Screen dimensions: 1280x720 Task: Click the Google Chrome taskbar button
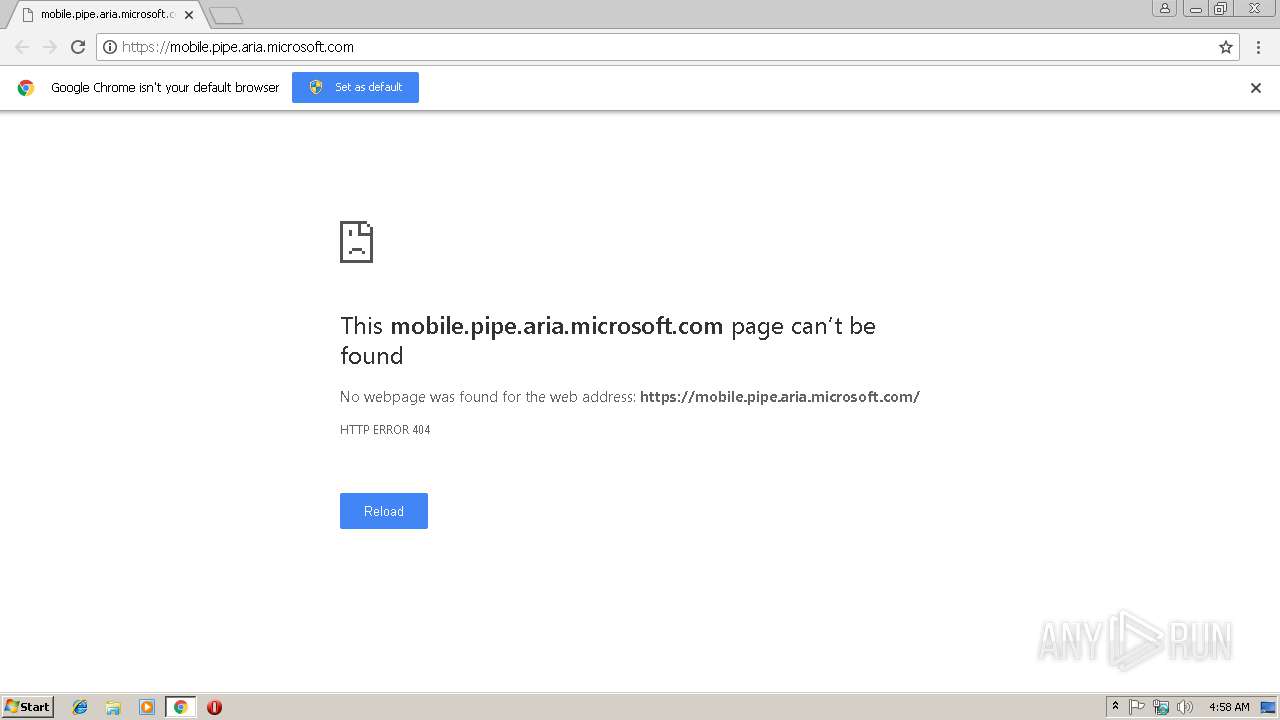point(180,707)
